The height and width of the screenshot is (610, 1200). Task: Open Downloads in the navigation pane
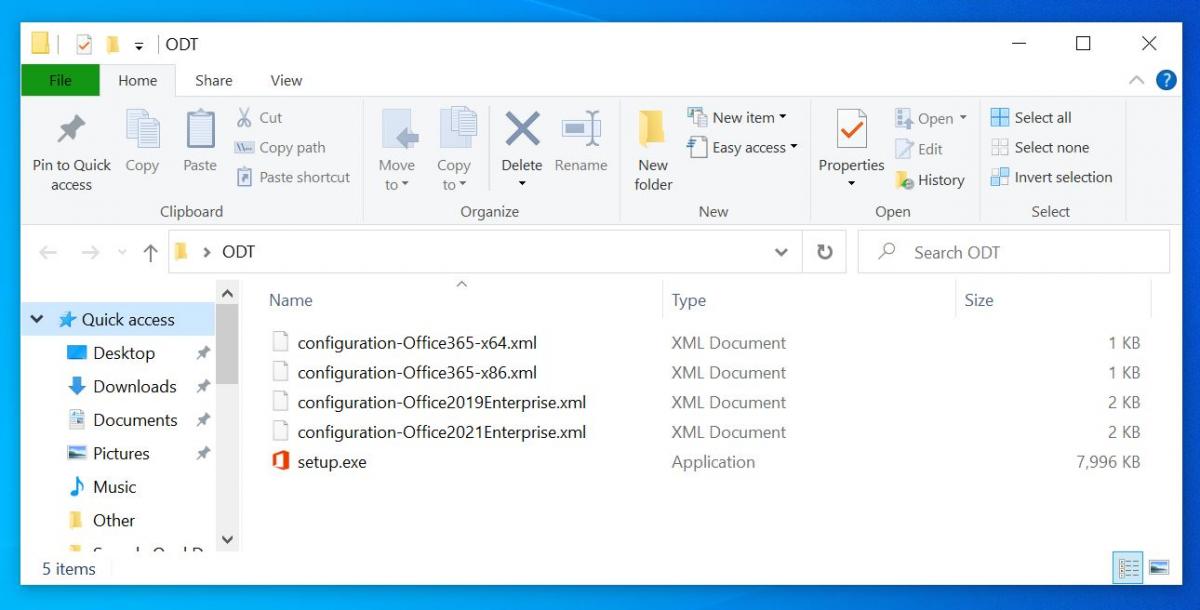[x=134, y=386]
